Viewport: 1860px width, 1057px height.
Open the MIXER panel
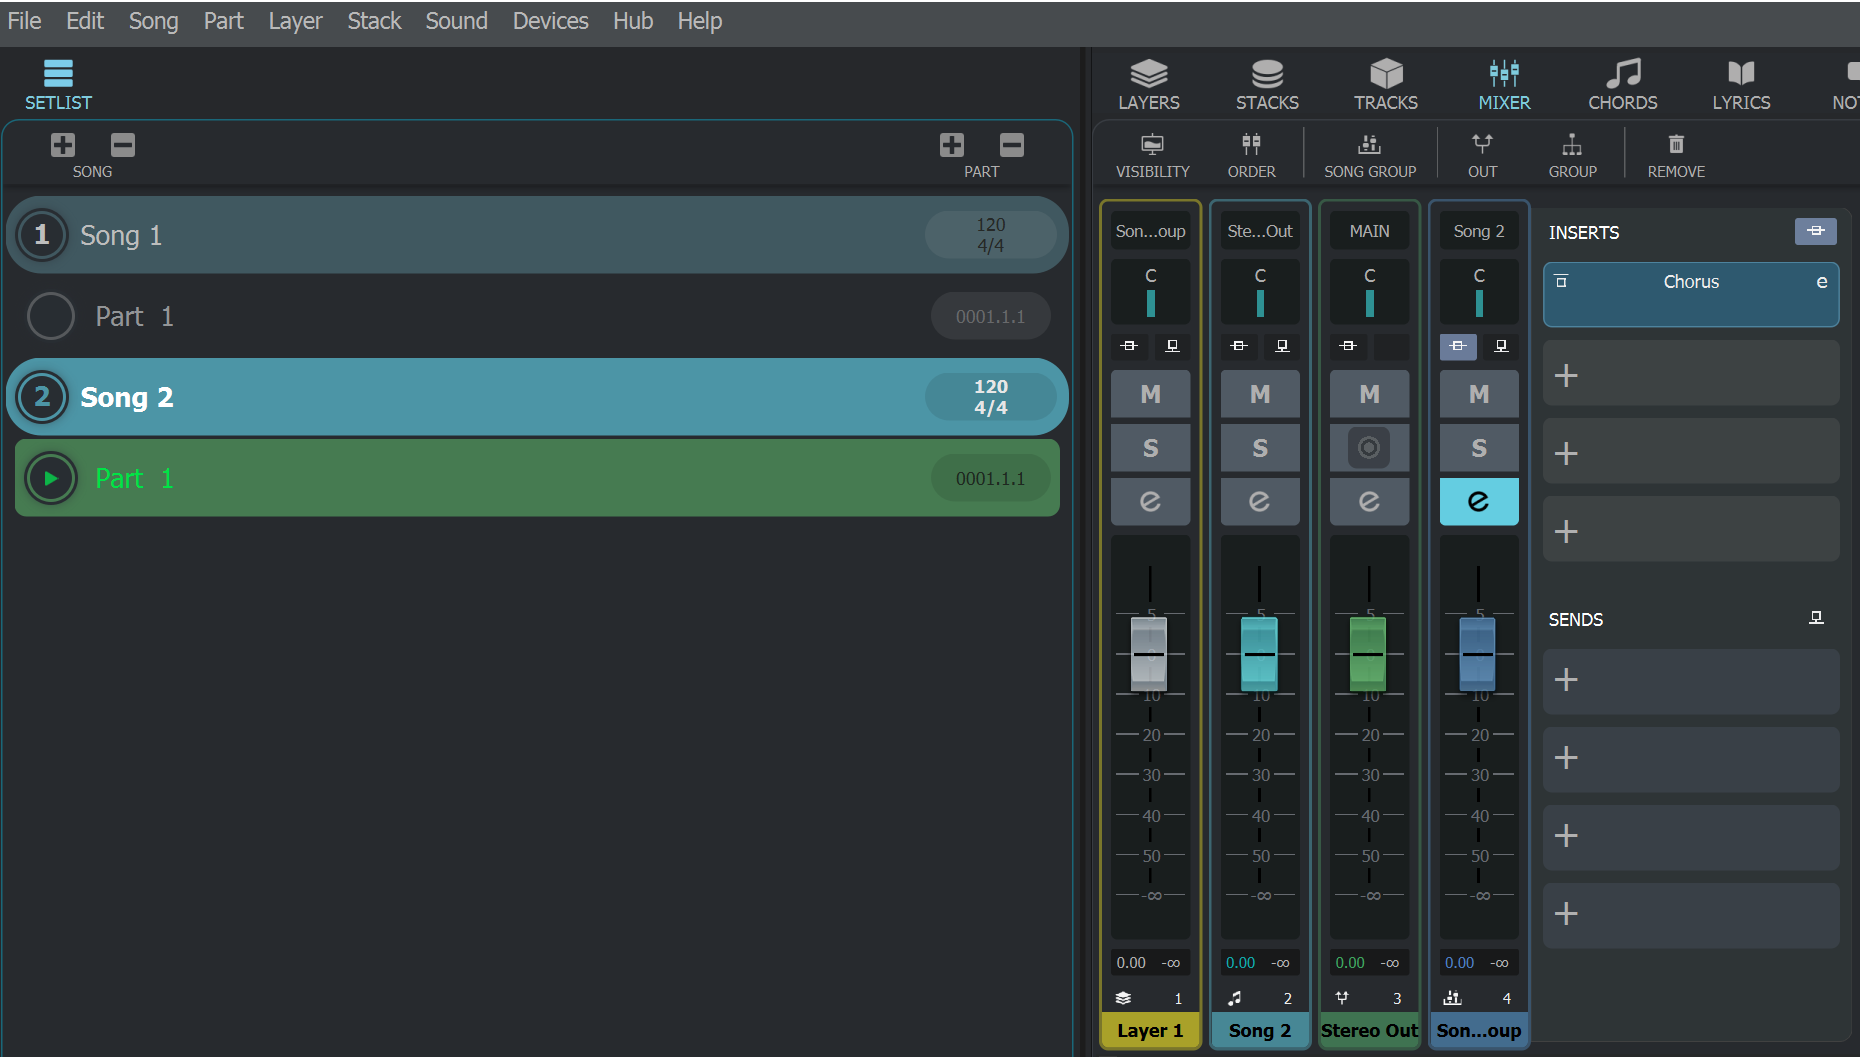click(1504, 84)
